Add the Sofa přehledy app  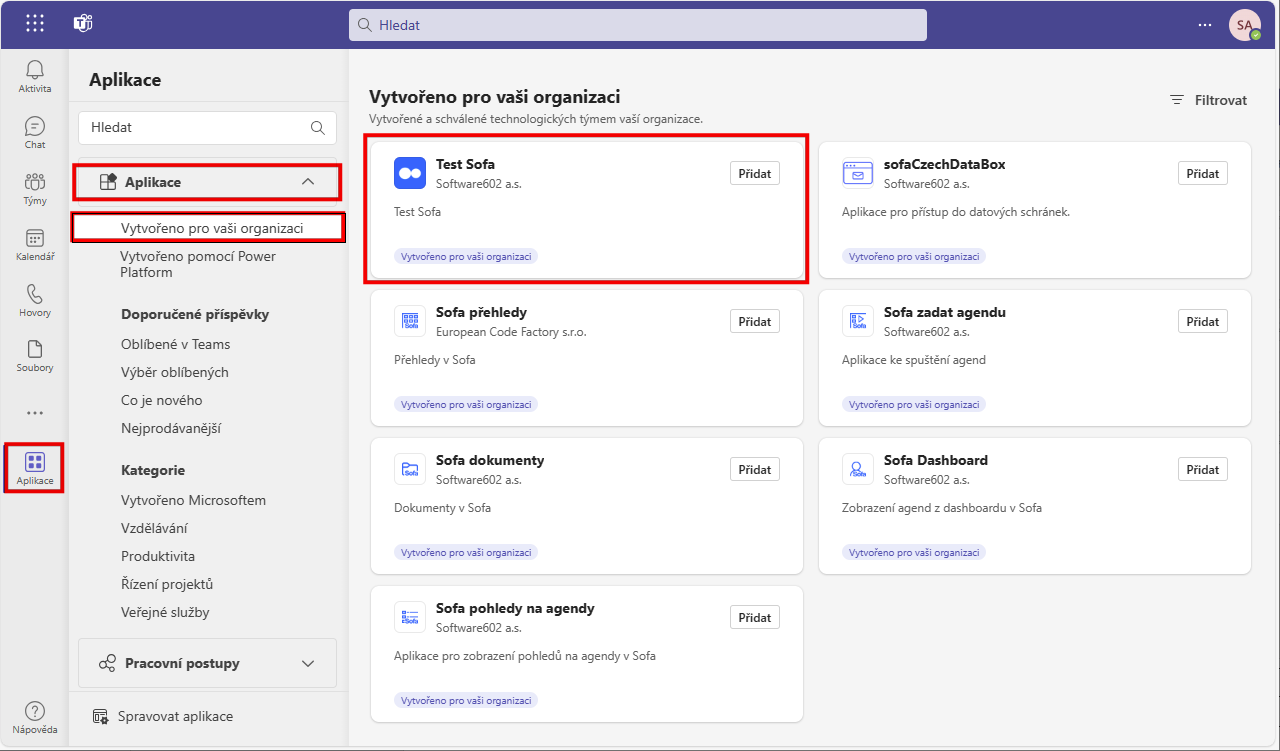[x=755, y=321]
